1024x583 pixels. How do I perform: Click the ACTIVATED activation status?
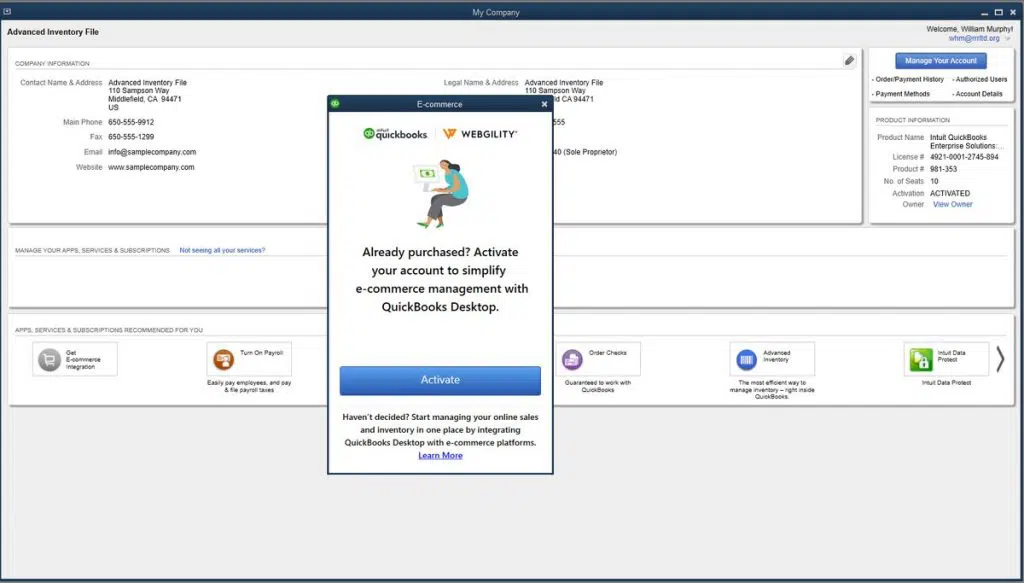click(950, 193)
